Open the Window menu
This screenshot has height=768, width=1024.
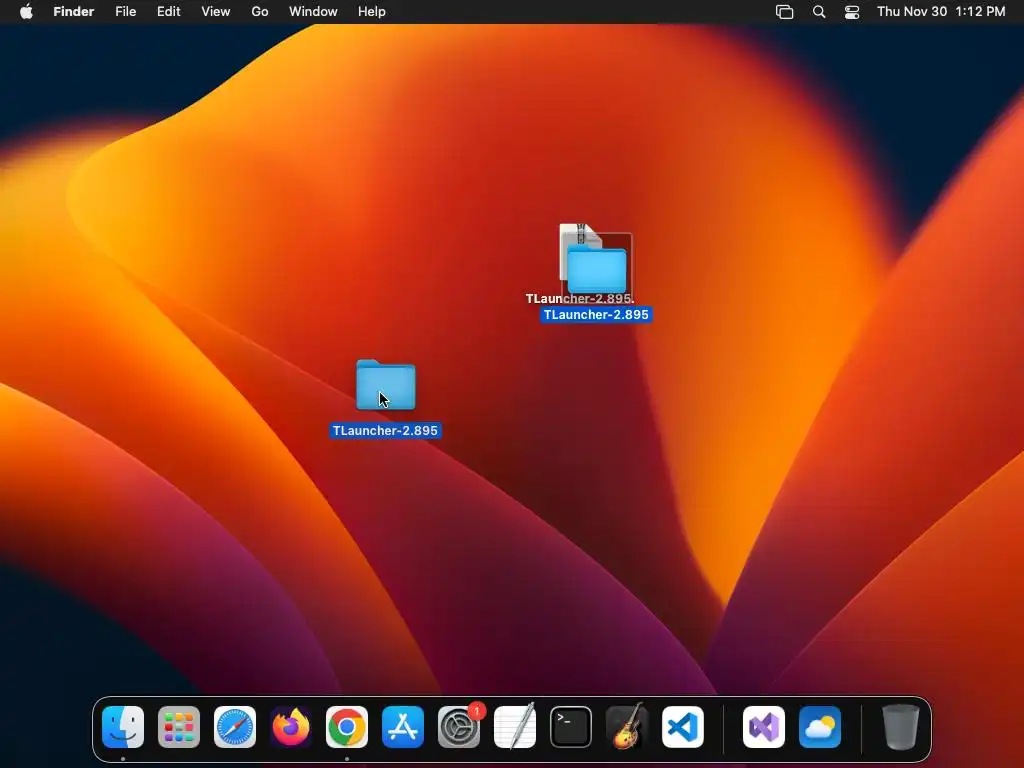313,12
